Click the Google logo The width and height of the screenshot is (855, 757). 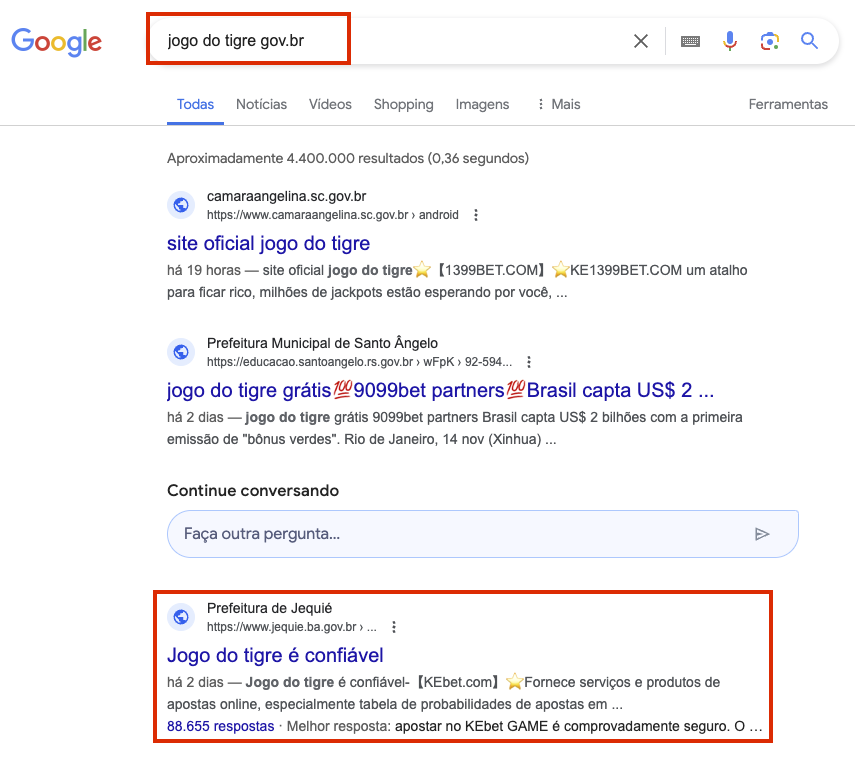(57, 42)
